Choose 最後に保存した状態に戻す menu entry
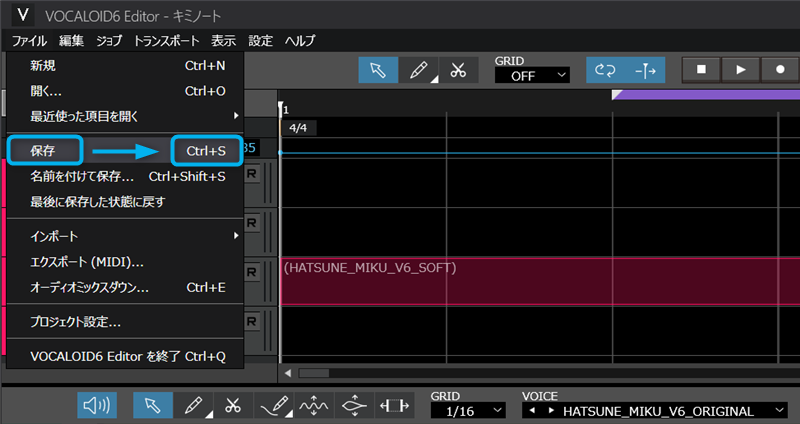The height and width of the screenshot is (424, 800). [x=126, y=202]
